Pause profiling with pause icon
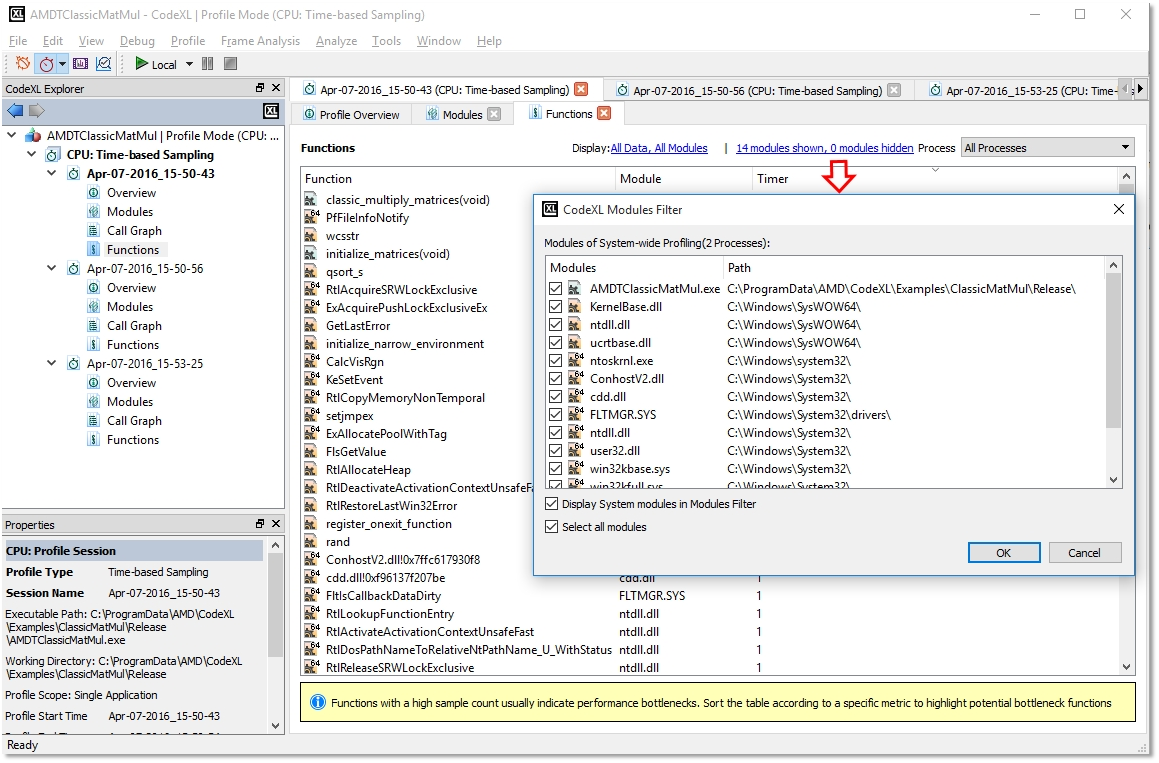Viewport: 1159px width, 763px height. (x=208, y=64)
